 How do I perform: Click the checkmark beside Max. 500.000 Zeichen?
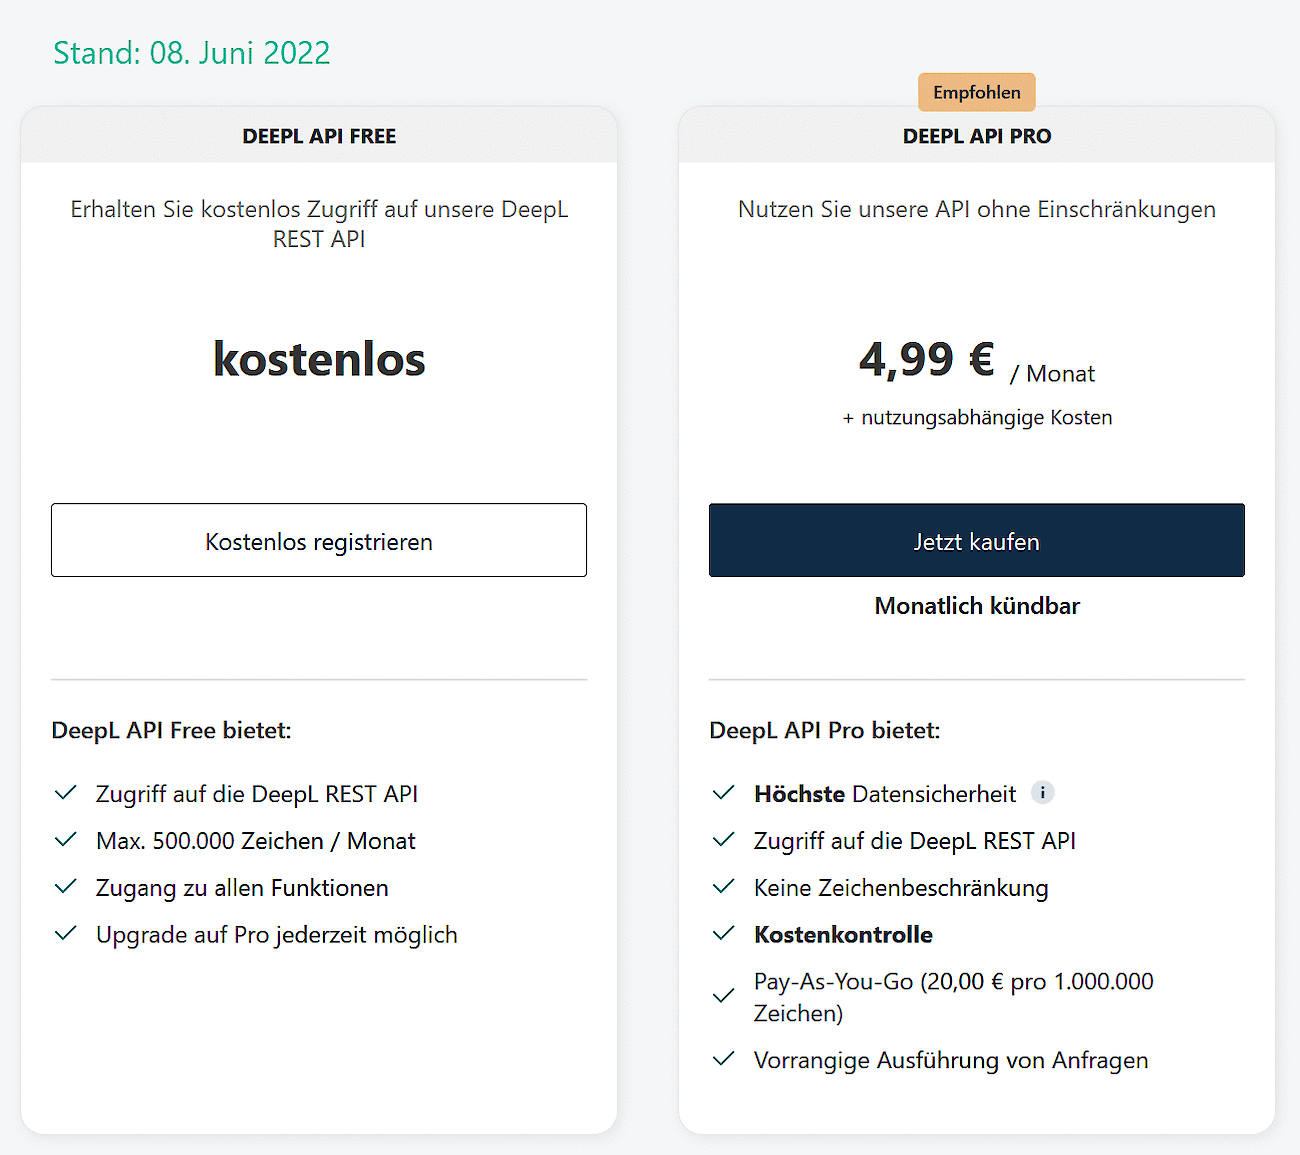pyautogui.click(x=65, y=840)
